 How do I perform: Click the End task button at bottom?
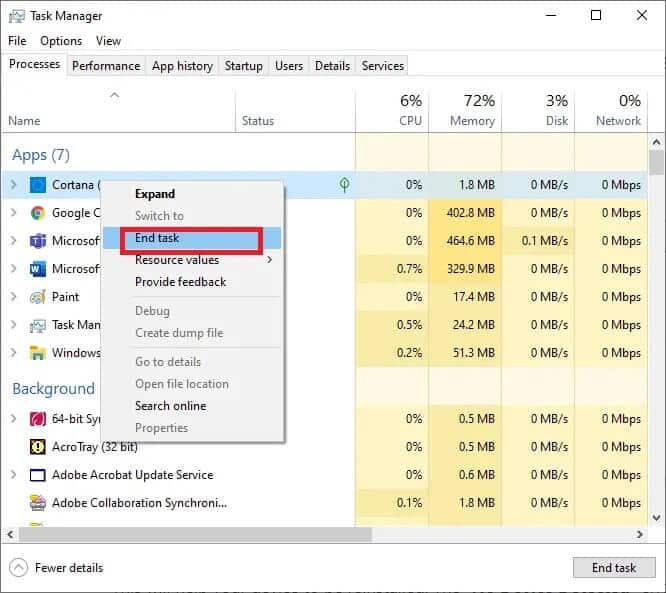(614, 568)
